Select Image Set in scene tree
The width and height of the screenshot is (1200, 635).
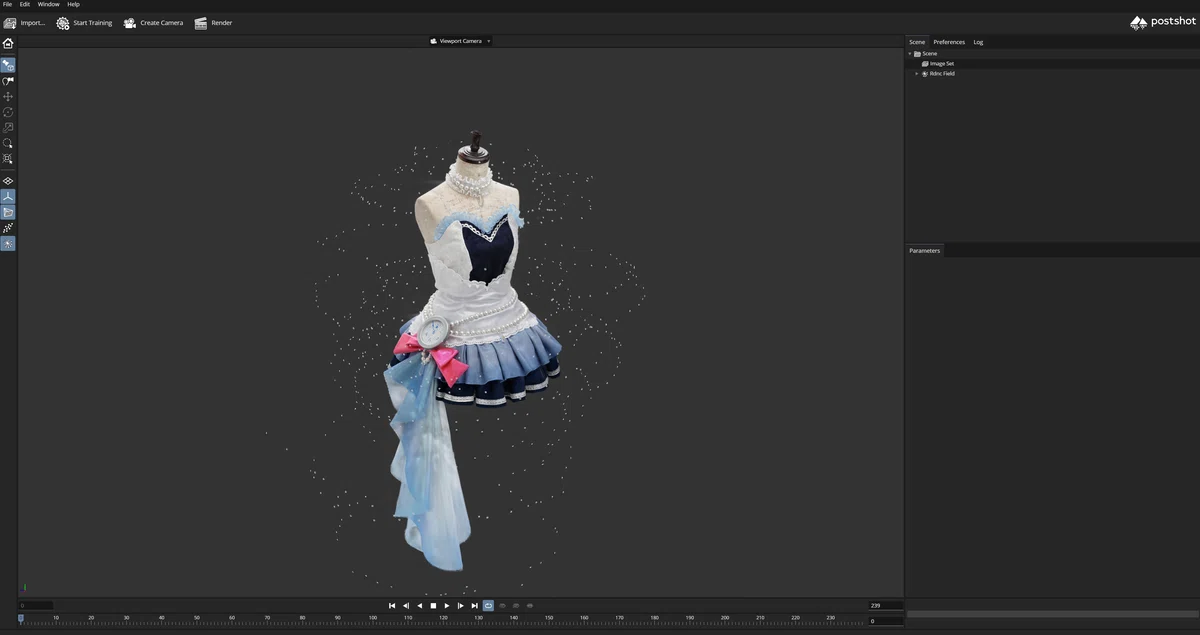pyautogui.click(x=942, y=63)
